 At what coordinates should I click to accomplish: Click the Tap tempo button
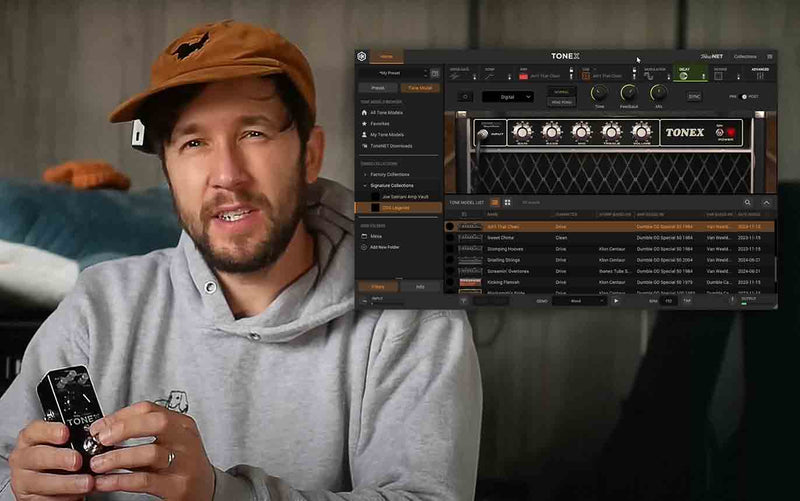(687, 301)
